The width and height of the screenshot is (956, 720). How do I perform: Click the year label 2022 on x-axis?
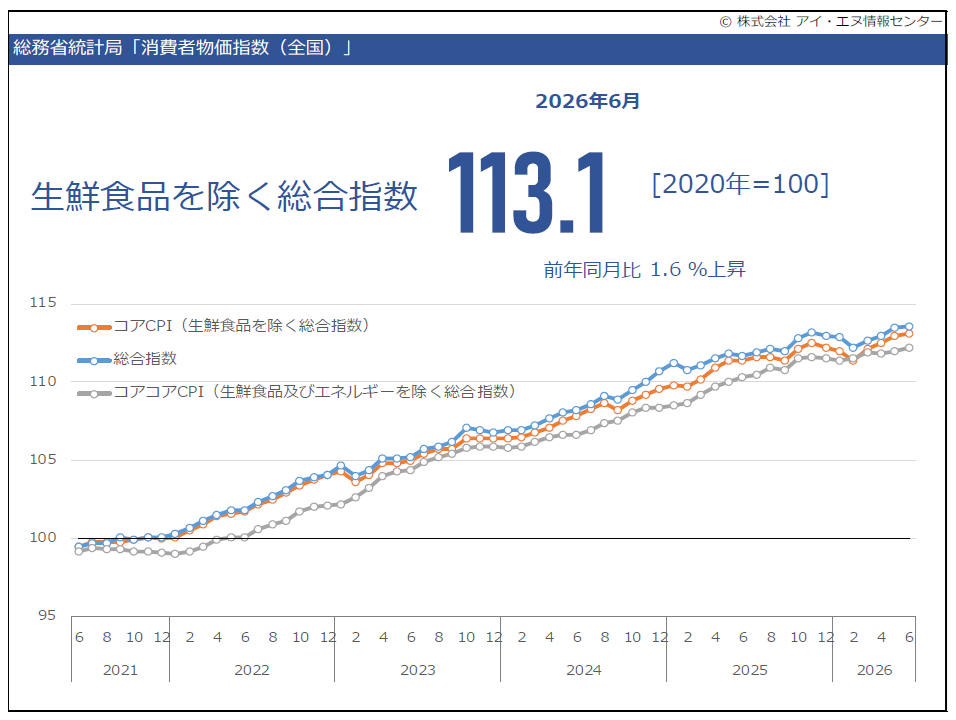coord(252,670)
